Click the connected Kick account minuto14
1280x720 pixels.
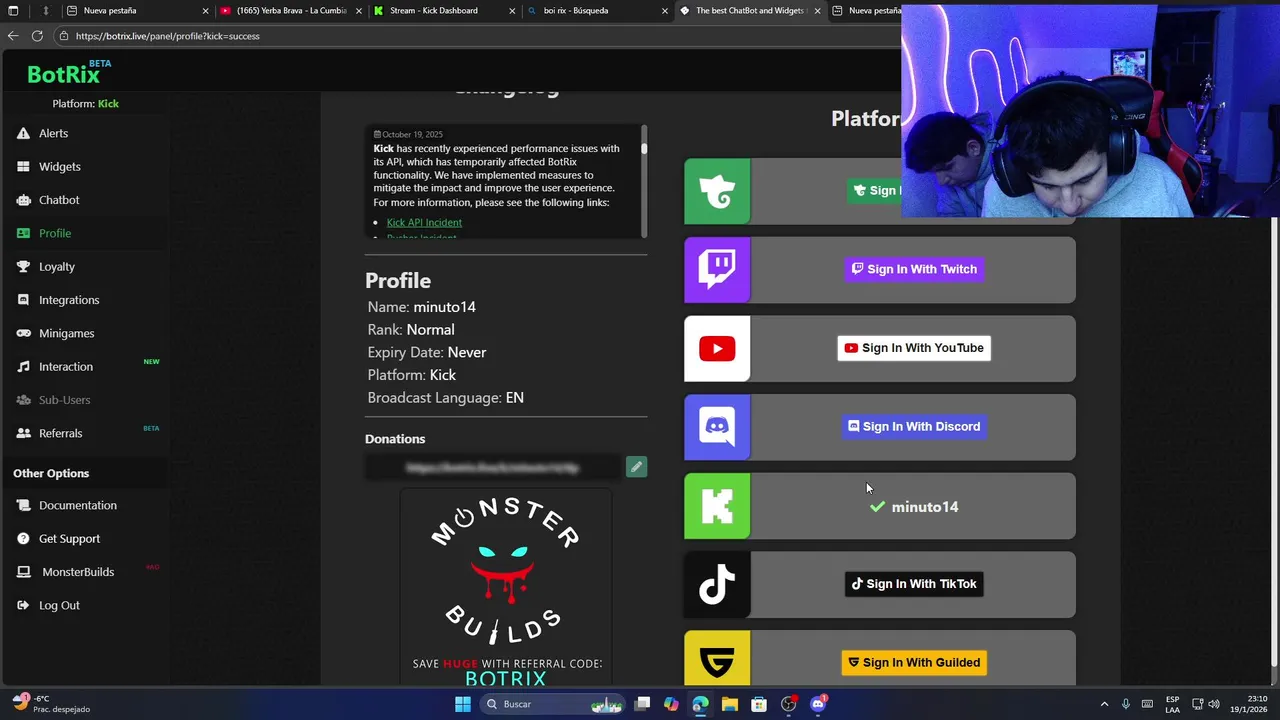914,507
